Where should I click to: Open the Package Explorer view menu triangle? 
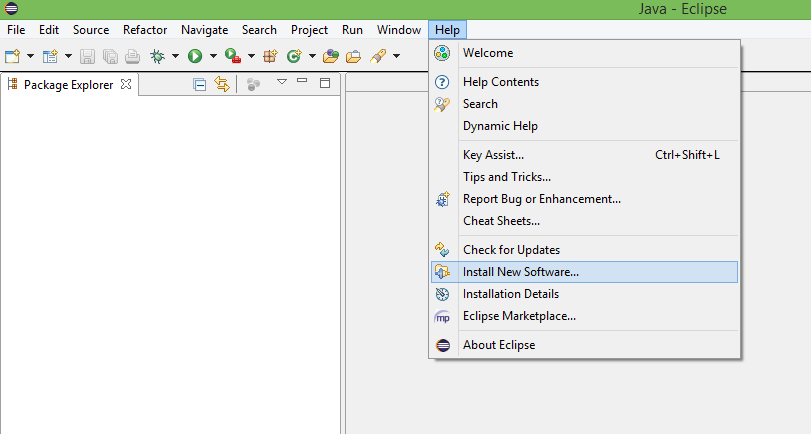click(282, 82)
